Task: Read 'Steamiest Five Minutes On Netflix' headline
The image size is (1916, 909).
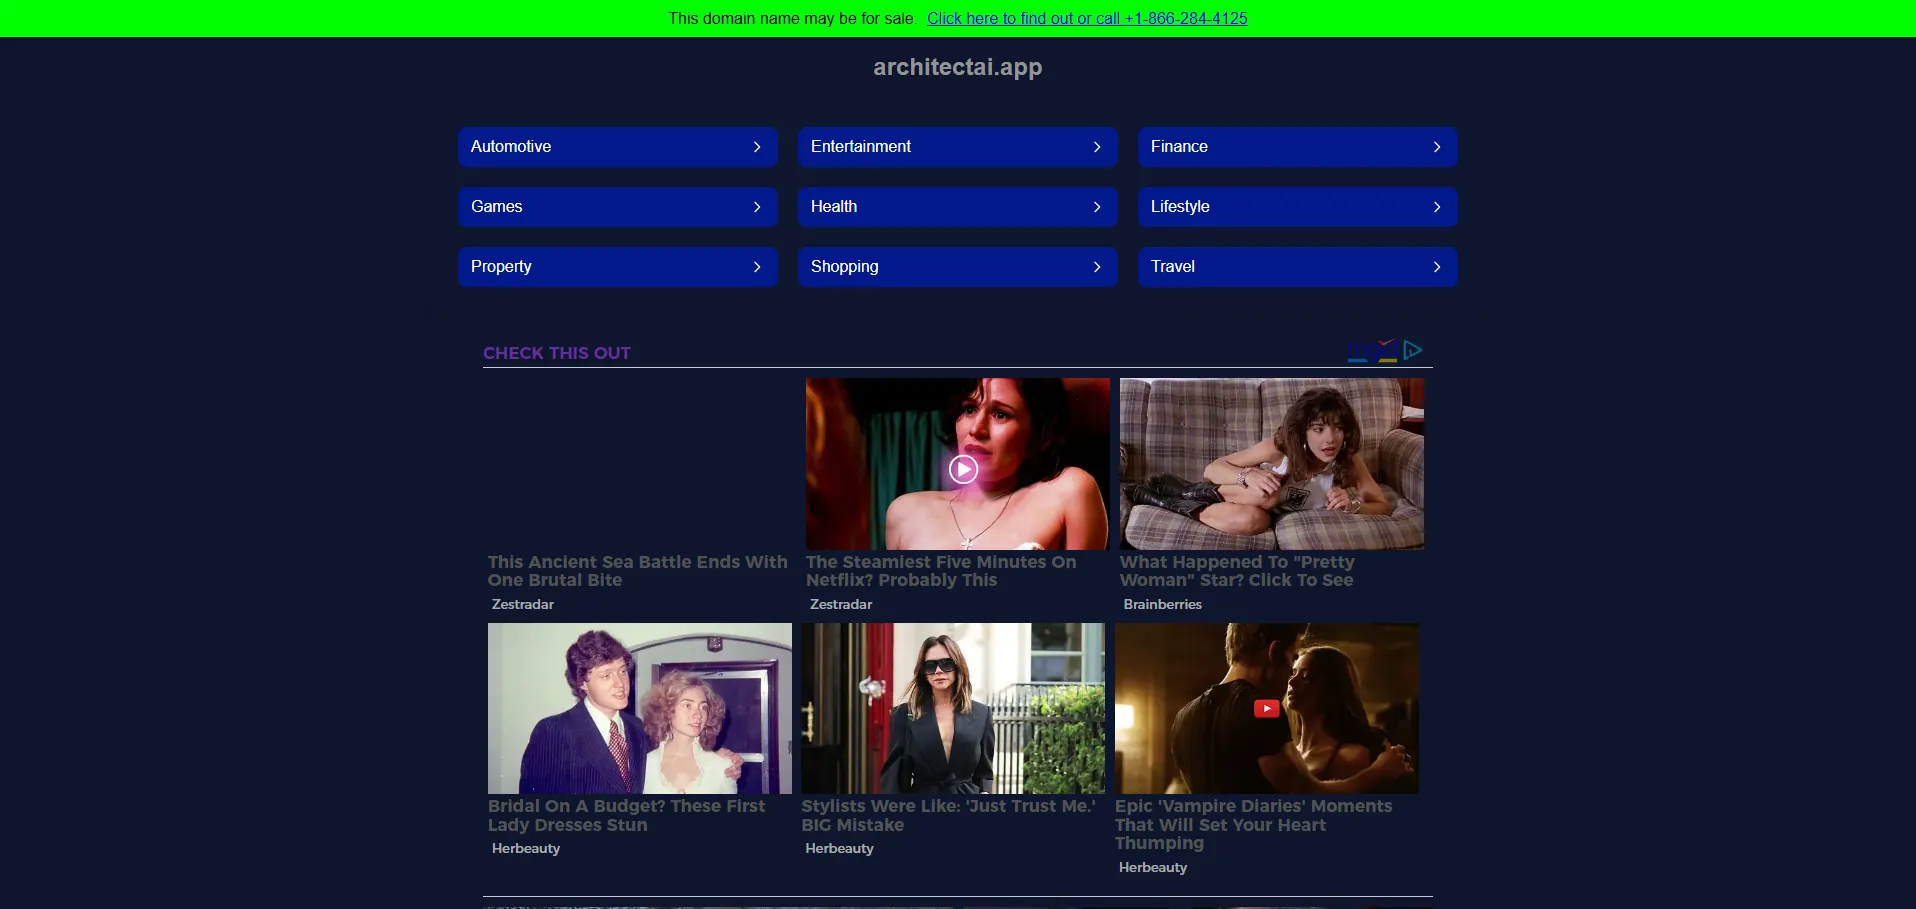Action: 940,571
